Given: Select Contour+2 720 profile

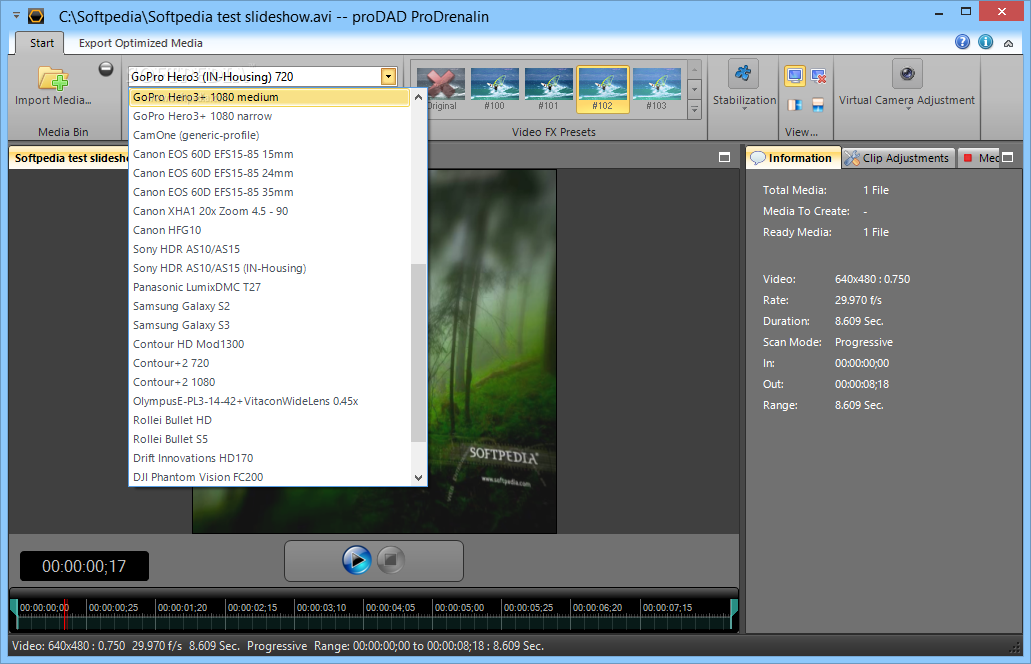Looking at the screenshot, I should click(x=269, y=364).
